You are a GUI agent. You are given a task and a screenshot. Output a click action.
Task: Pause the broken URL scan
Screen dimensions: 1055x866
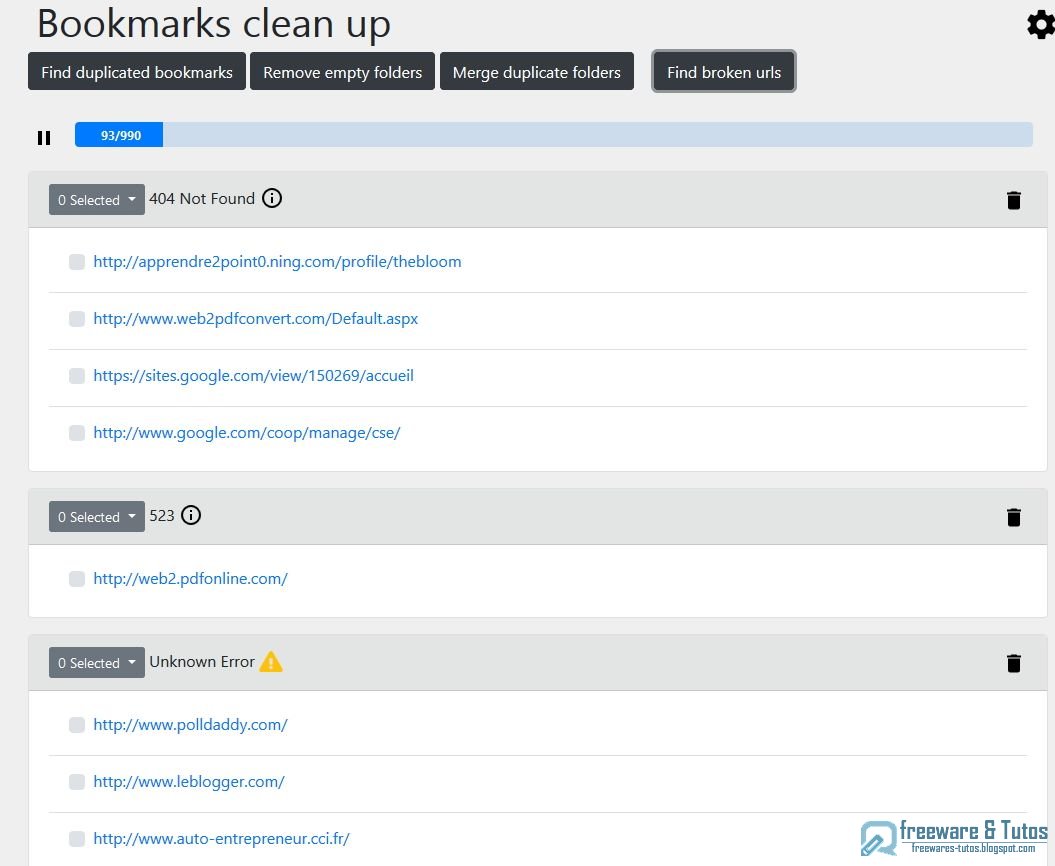click(44, 137)
